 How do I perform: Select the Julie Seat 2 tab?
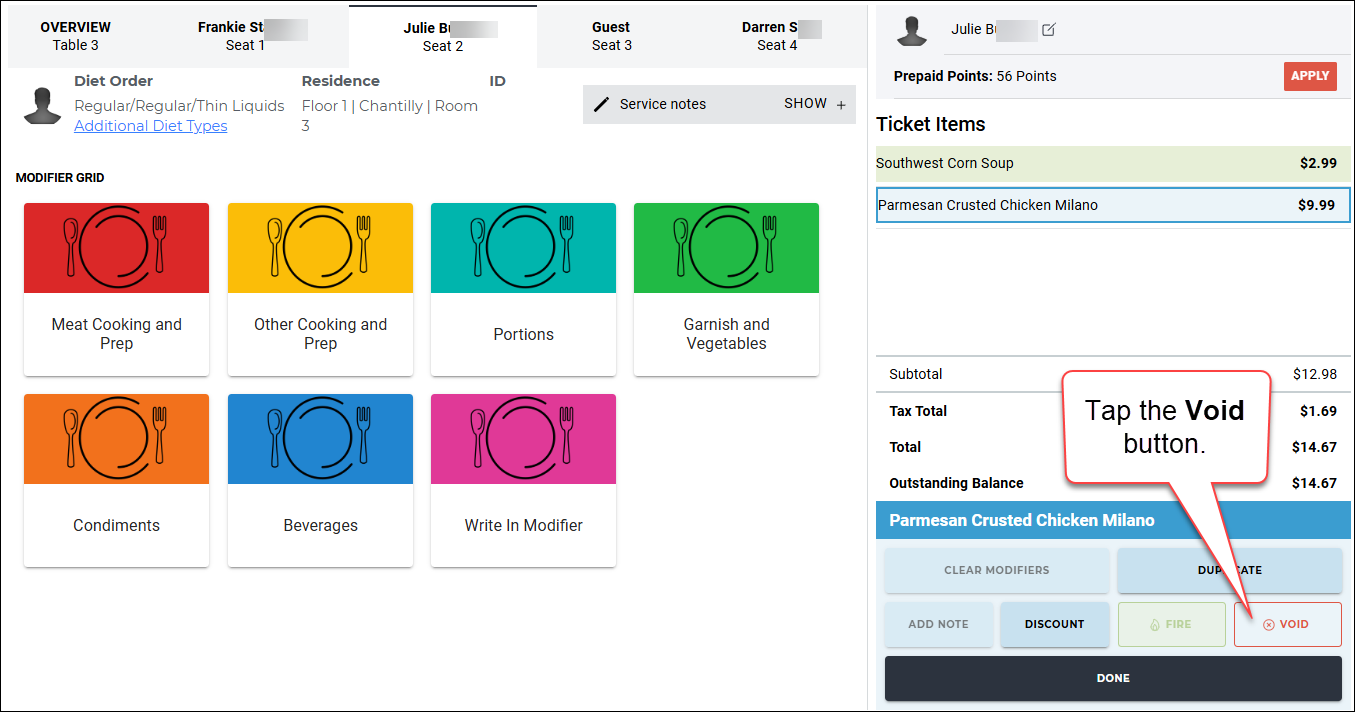443,36
